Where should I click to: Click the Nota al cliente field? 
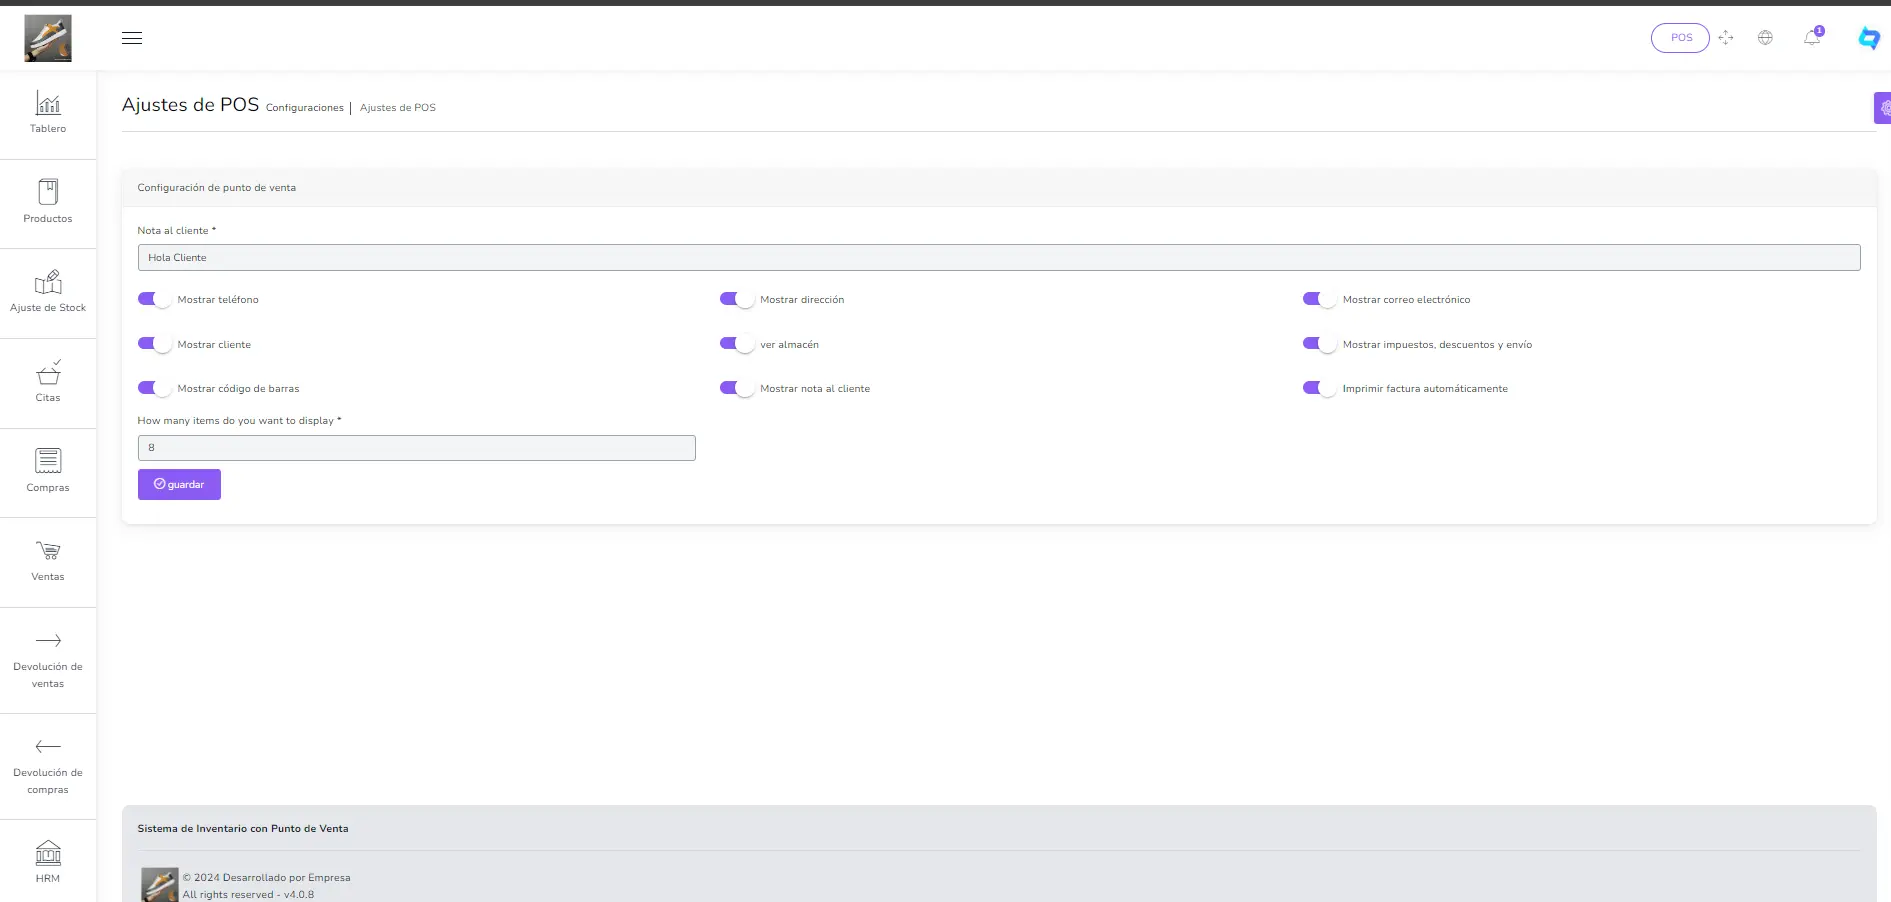point(998,258)
